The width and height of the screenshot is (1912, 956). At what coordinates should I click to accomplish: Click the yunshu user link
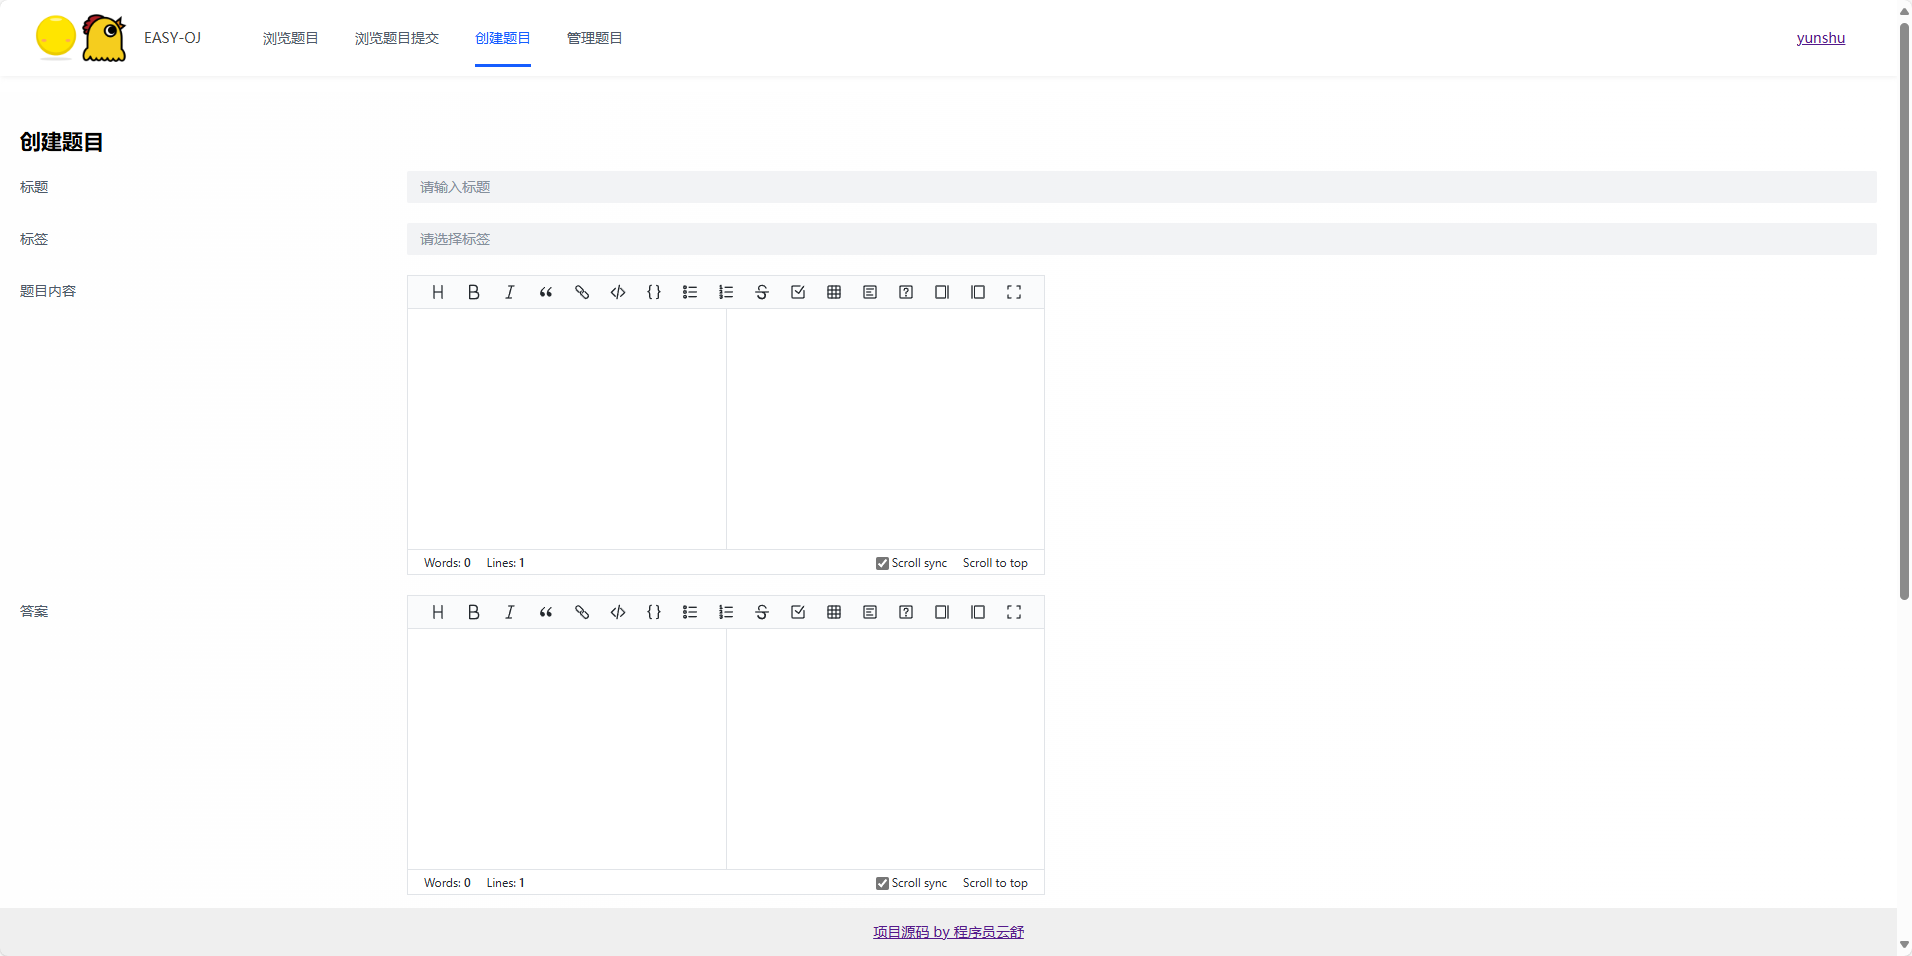(x=1821, y=38)
